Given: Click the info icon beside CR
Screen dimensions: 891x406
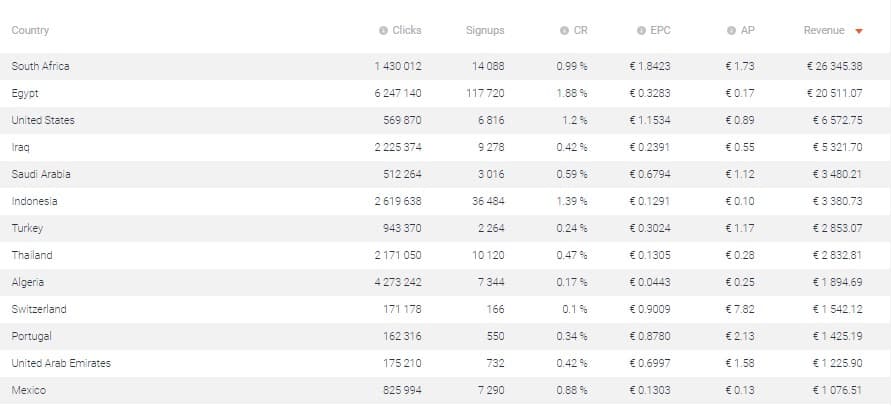Looking at the screenshot, I should pyautogui.click(x=564, y=31).
